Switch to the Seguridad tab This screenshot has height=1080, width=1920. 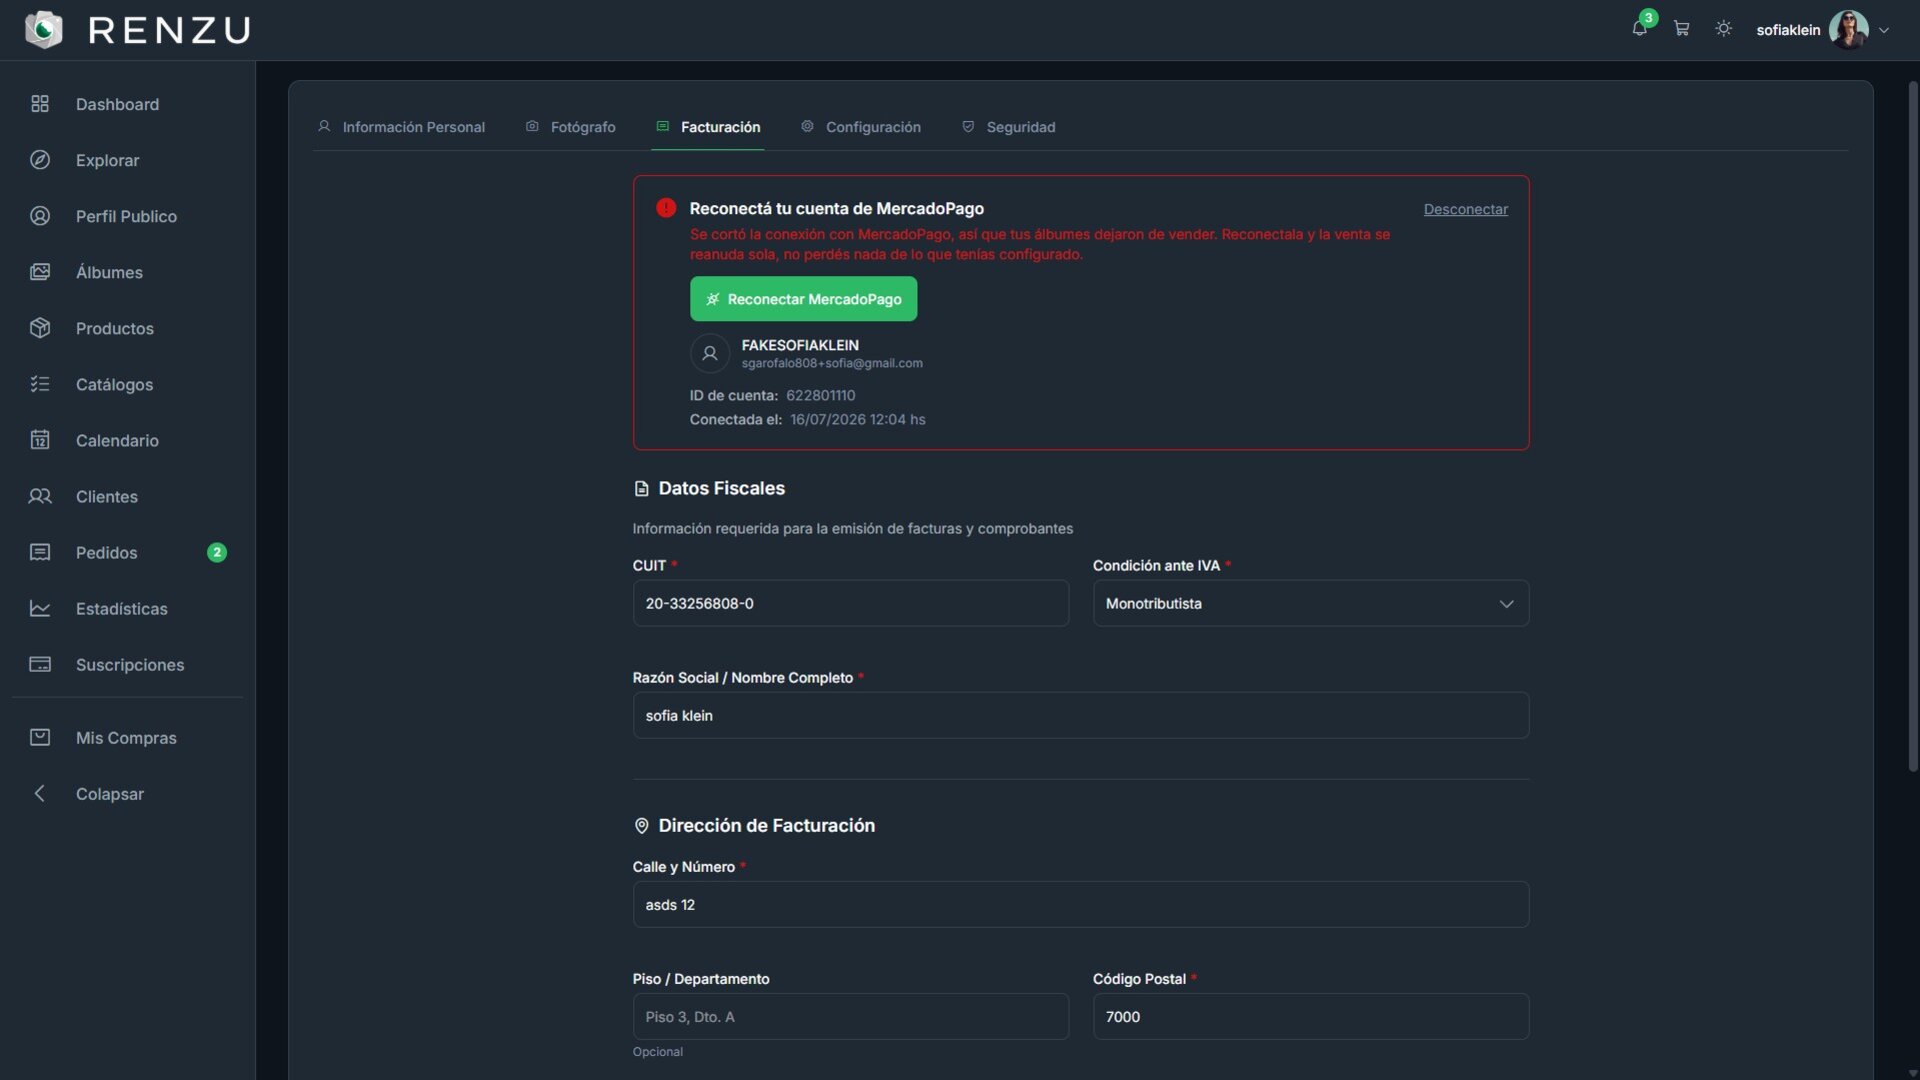point(1009,127)
